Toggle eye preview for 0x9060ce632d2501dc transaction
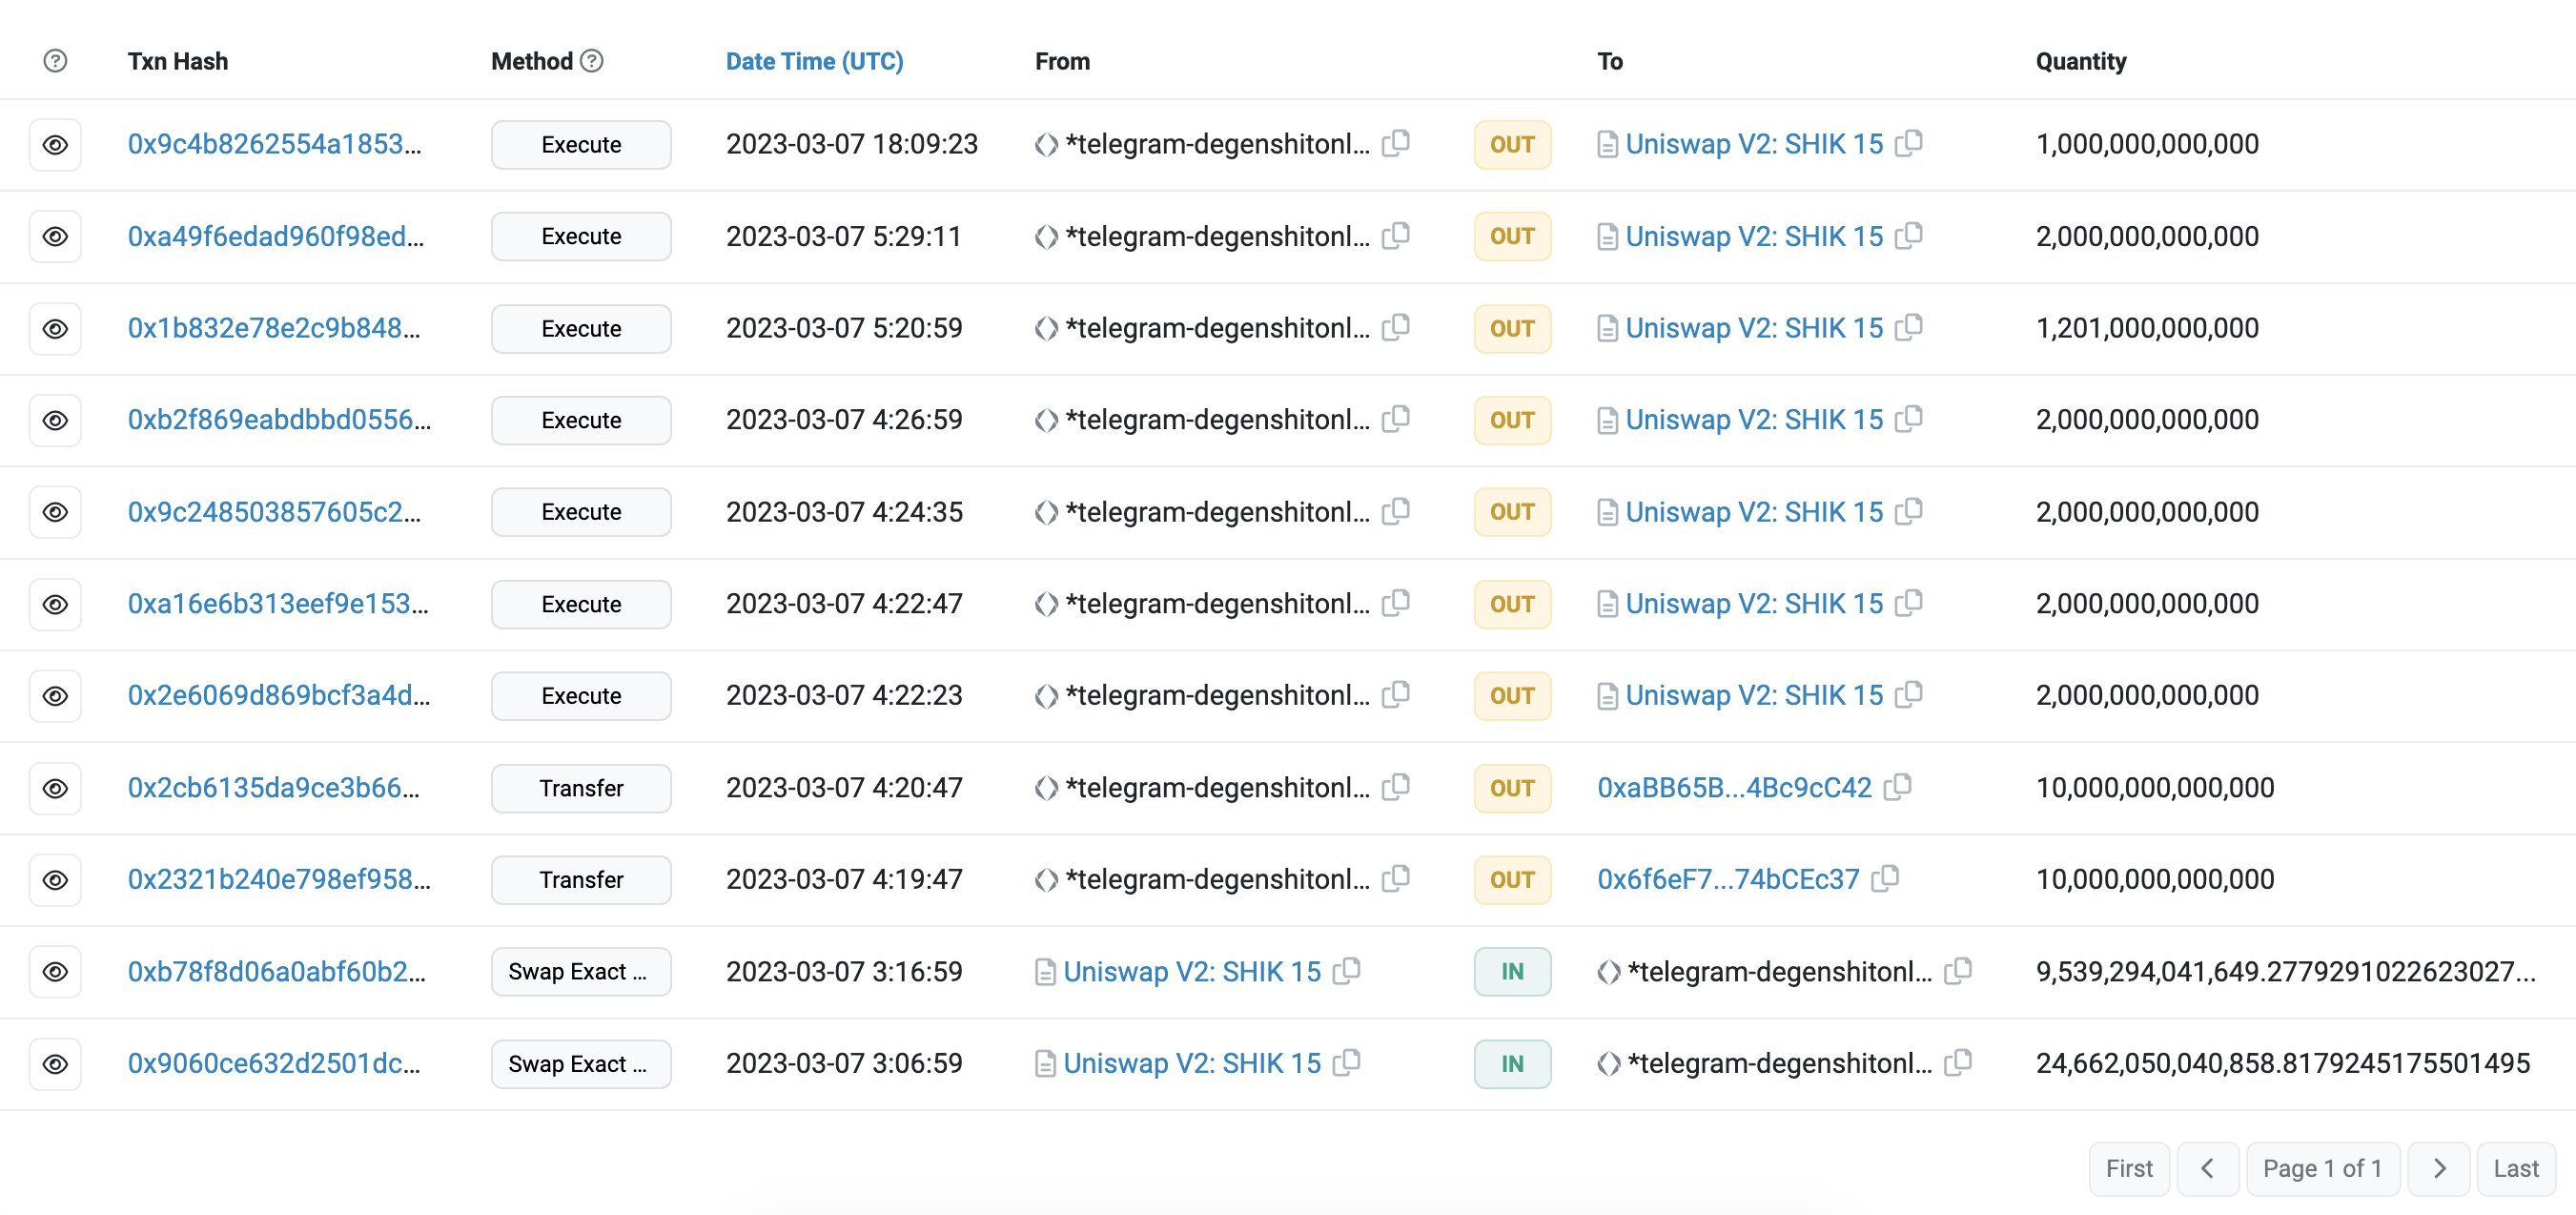 [x=55, y=1064]
